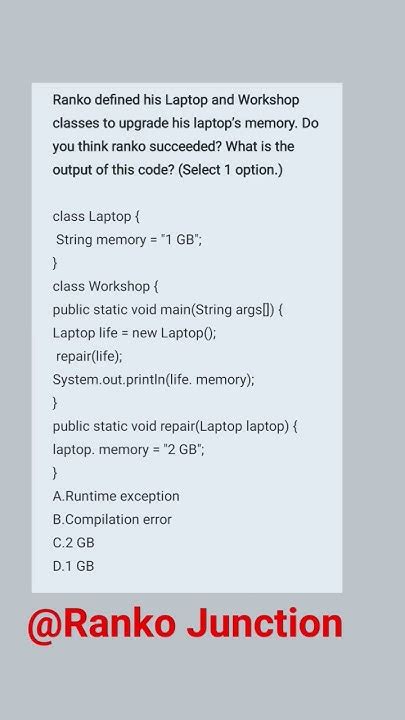Click the closing brace after String memory

point(55,263)
